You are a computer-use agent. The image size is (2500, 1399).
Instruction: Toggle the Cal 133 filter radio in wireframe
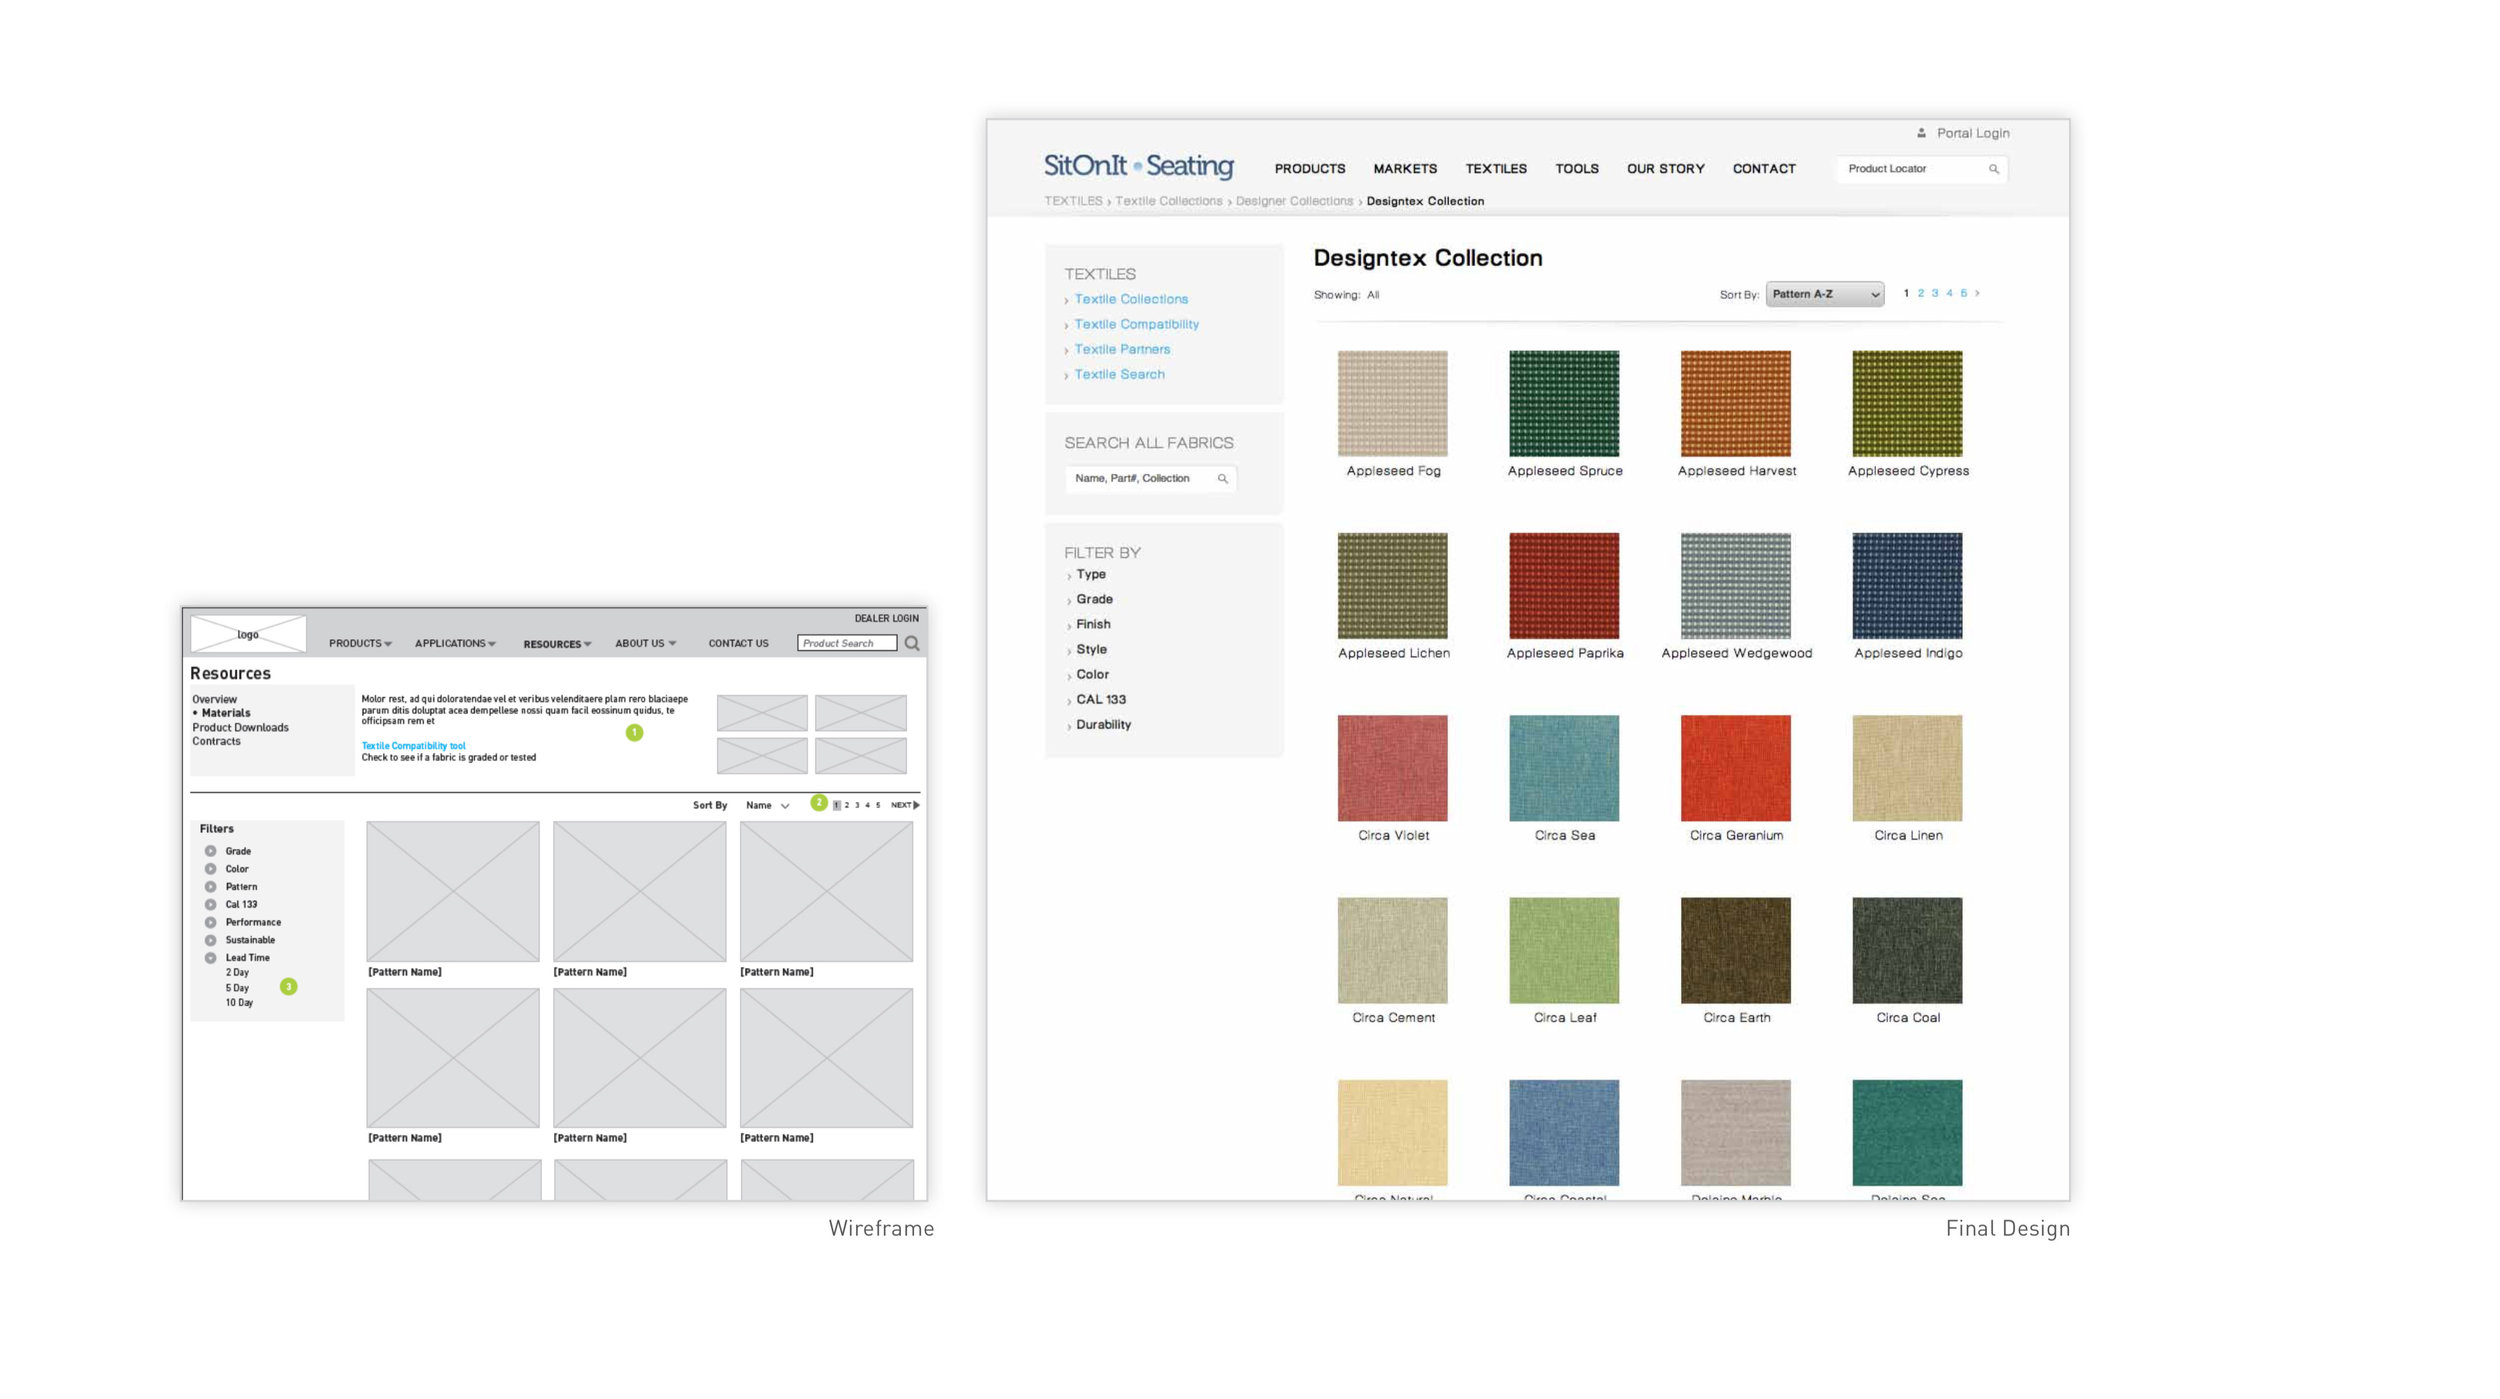[x=210, y=905]
